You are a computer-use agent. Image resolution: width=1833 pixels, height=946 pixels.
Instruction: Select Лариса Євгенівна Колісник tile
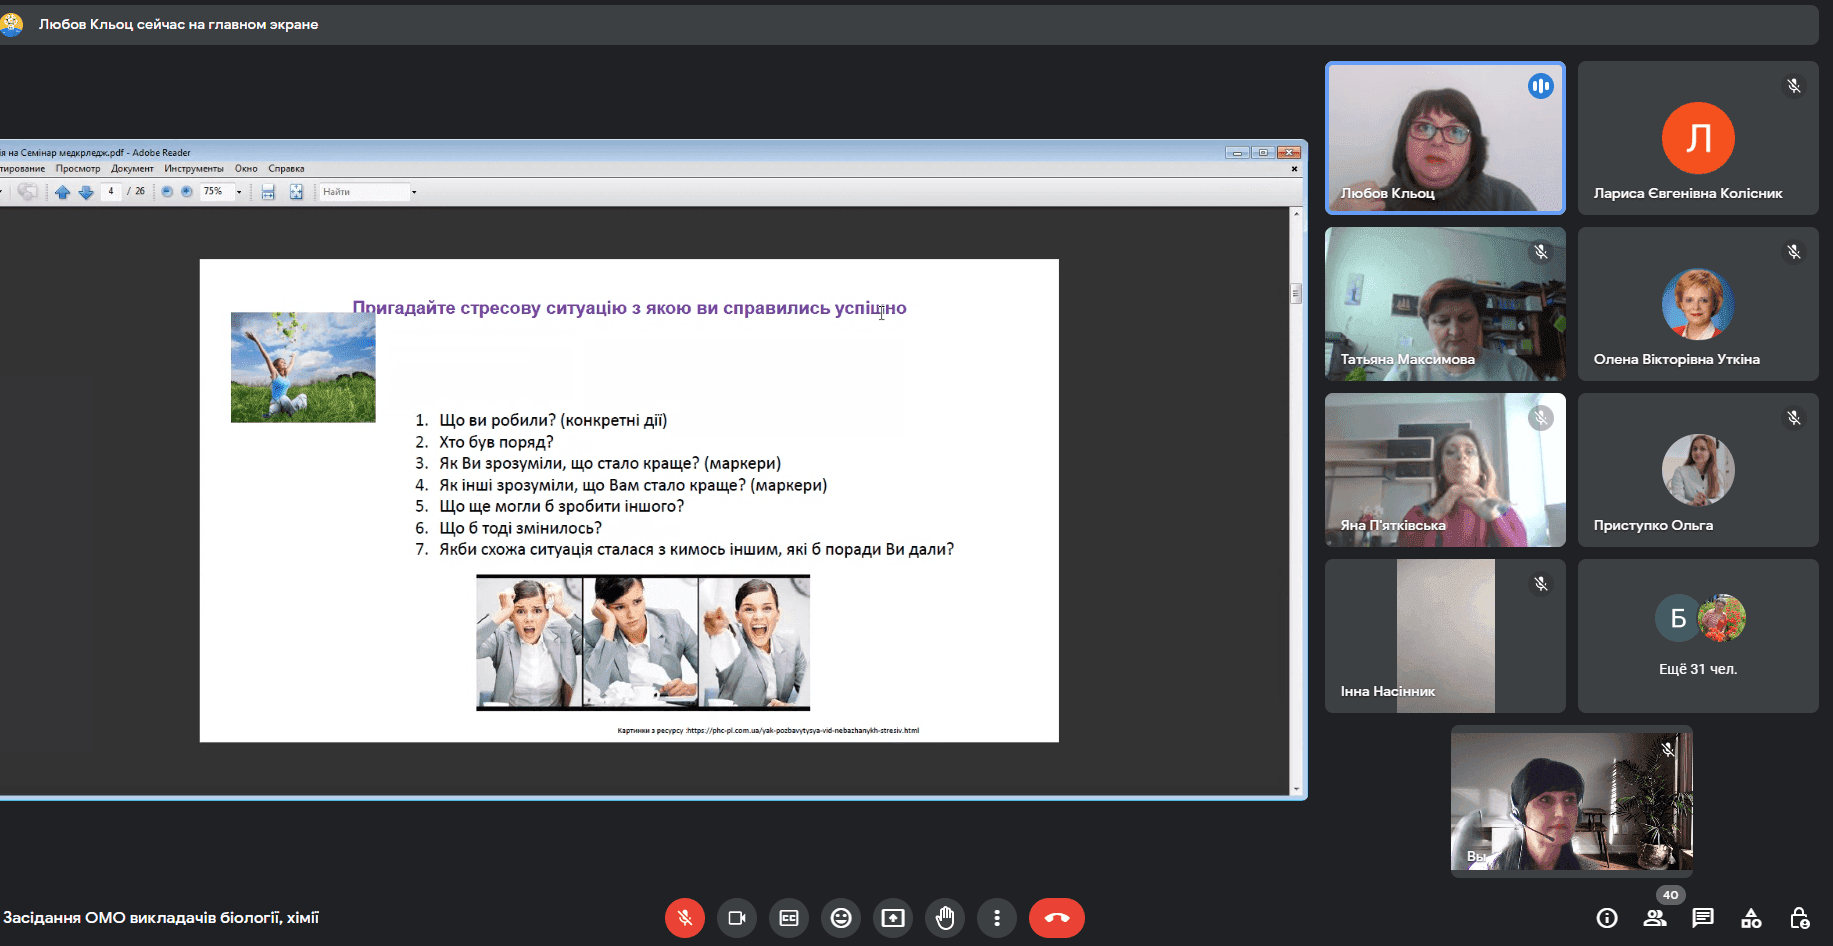click(1698, 138)
